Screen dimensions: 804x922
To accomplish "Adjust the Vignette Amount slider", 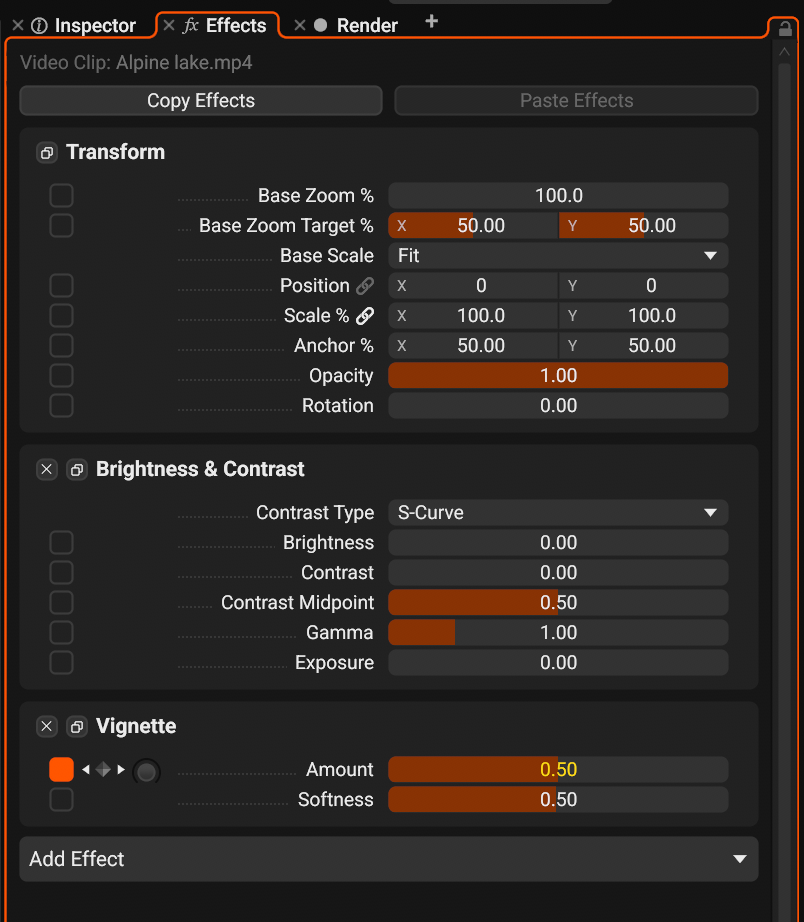I will [558, 769].
